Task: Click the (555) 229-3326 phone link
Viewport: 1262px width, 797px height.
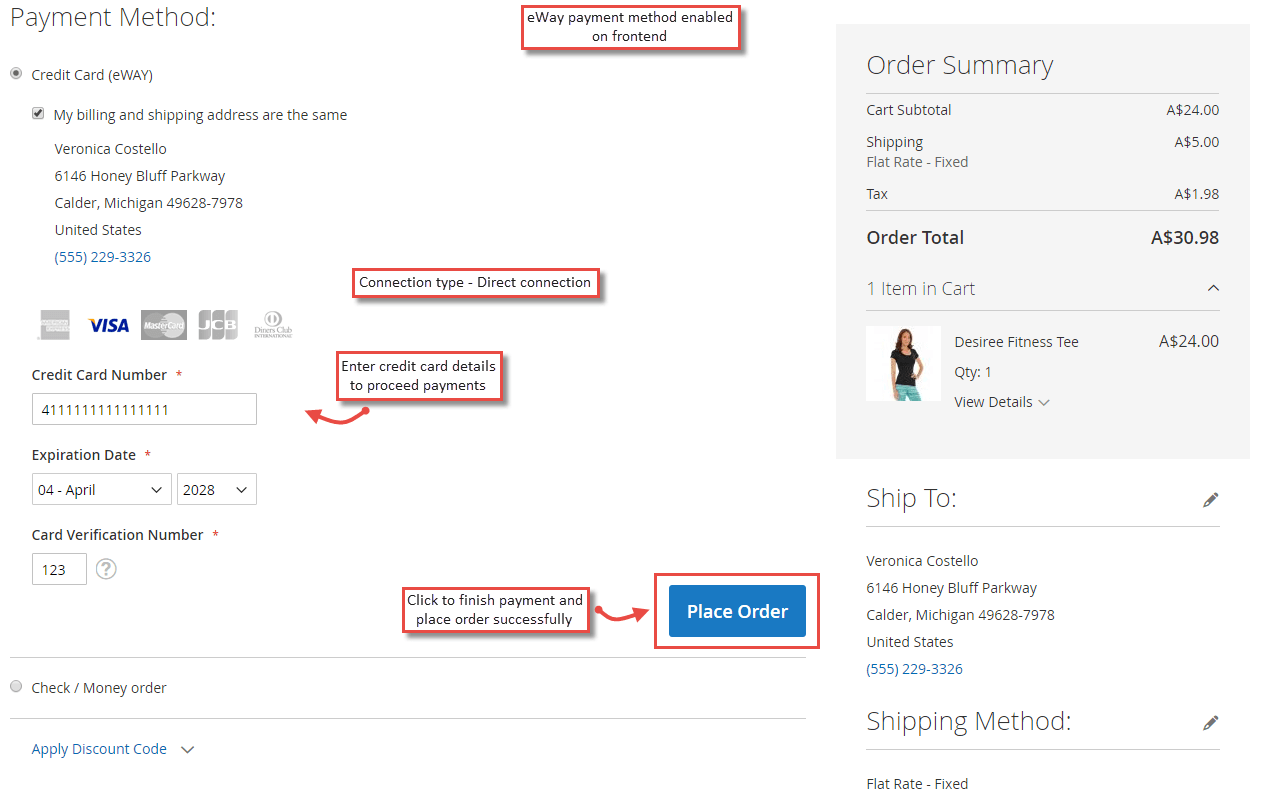Action: tap(102, 256)
